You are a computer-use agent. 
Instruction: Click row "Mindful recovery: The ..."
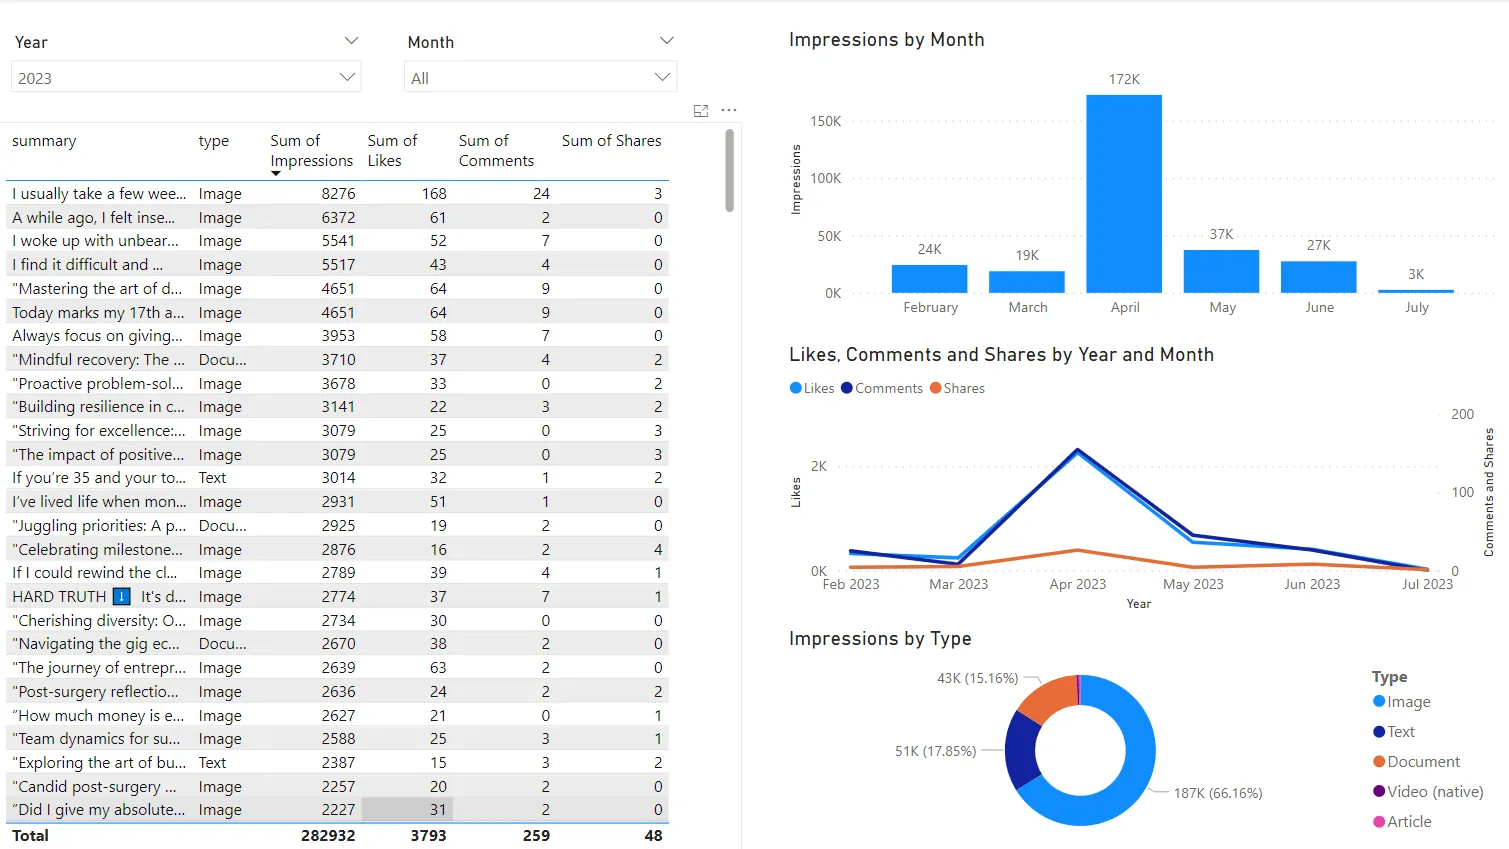[337, 359]
